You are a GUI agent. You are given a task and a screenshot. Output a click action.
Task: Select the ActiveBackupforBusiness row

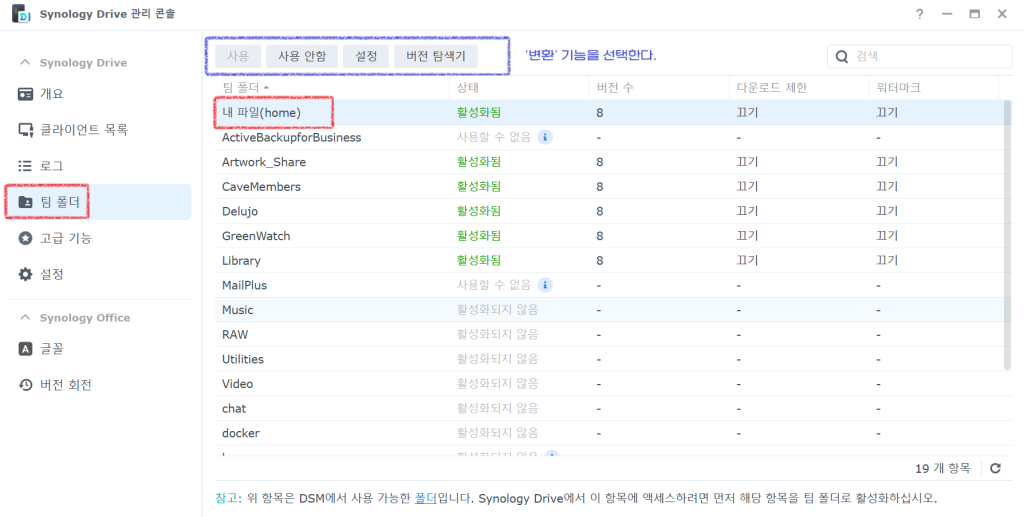coord(609,137)
